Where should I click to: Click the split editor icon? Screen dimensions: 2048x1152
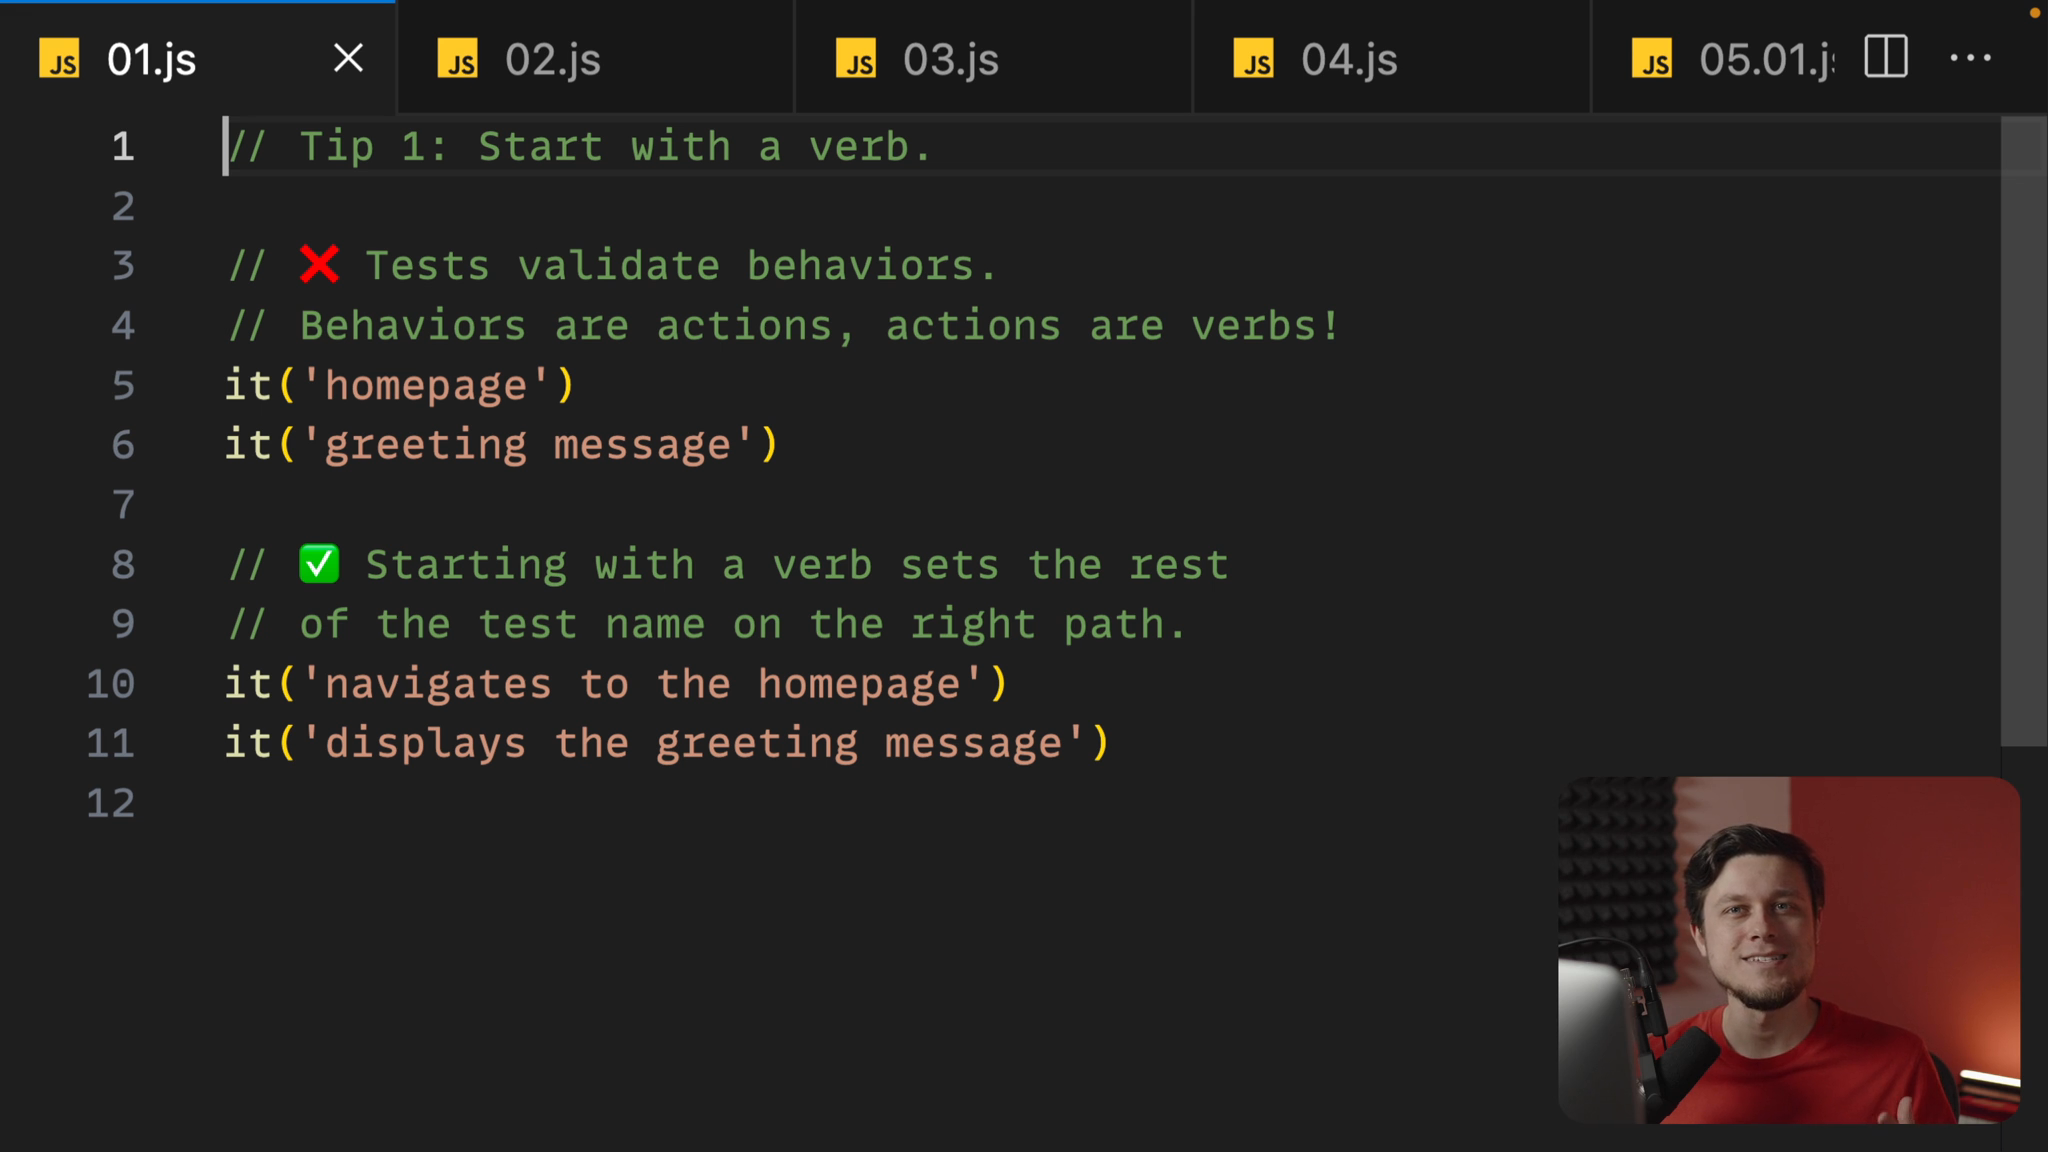click(1886, 57)
